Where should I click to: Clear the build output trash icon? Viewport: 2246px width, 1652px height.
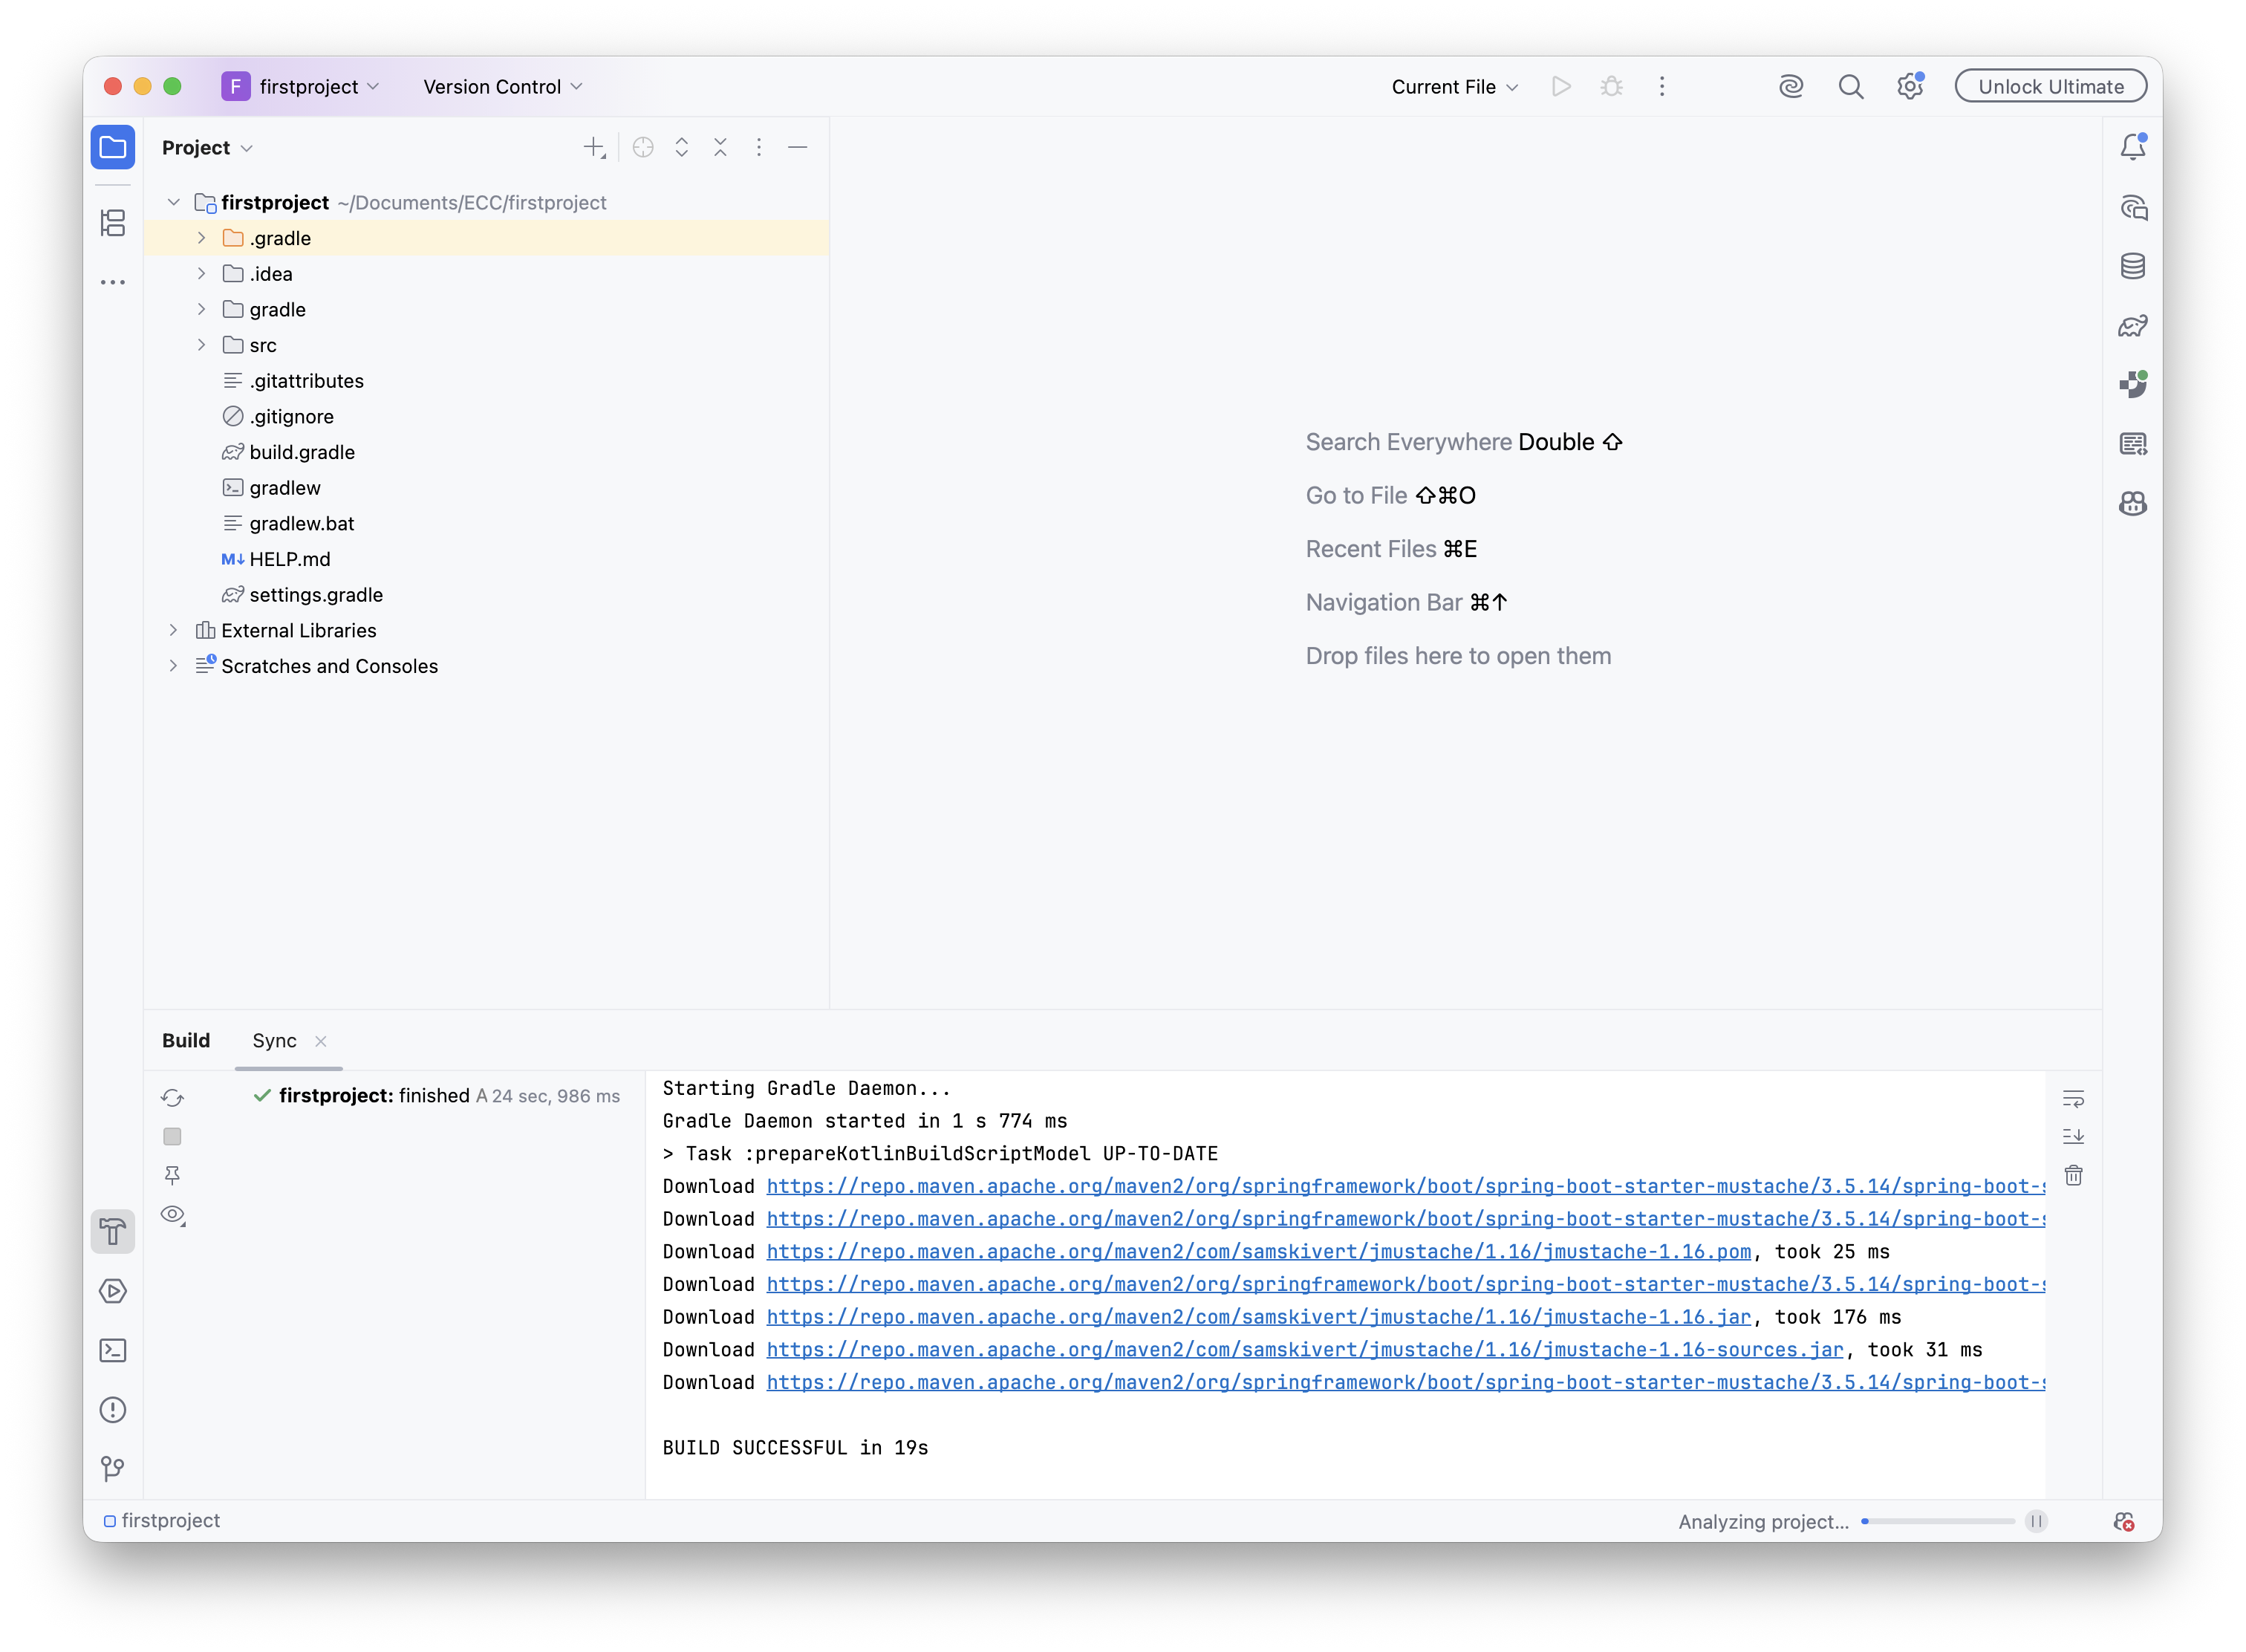pyautogui.click(x=2073, y=1176)
